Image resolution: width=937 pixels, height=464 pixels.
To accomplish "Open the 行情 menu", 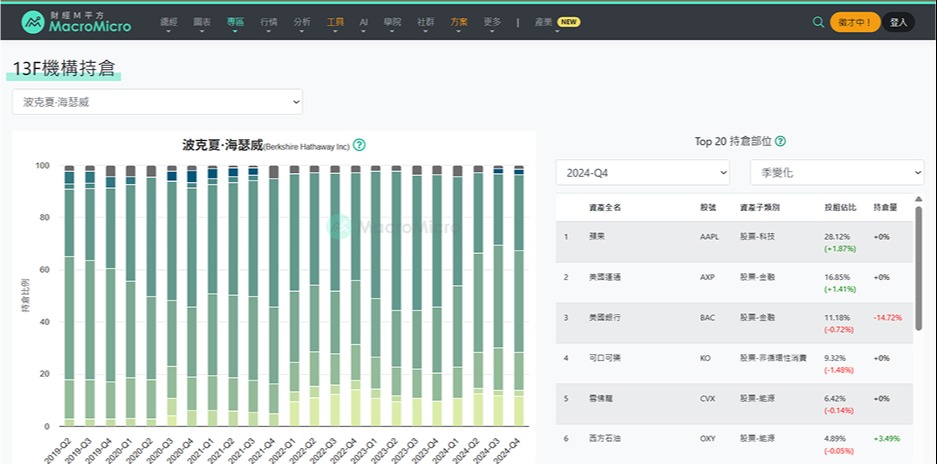I will click(x=268, y=22).
